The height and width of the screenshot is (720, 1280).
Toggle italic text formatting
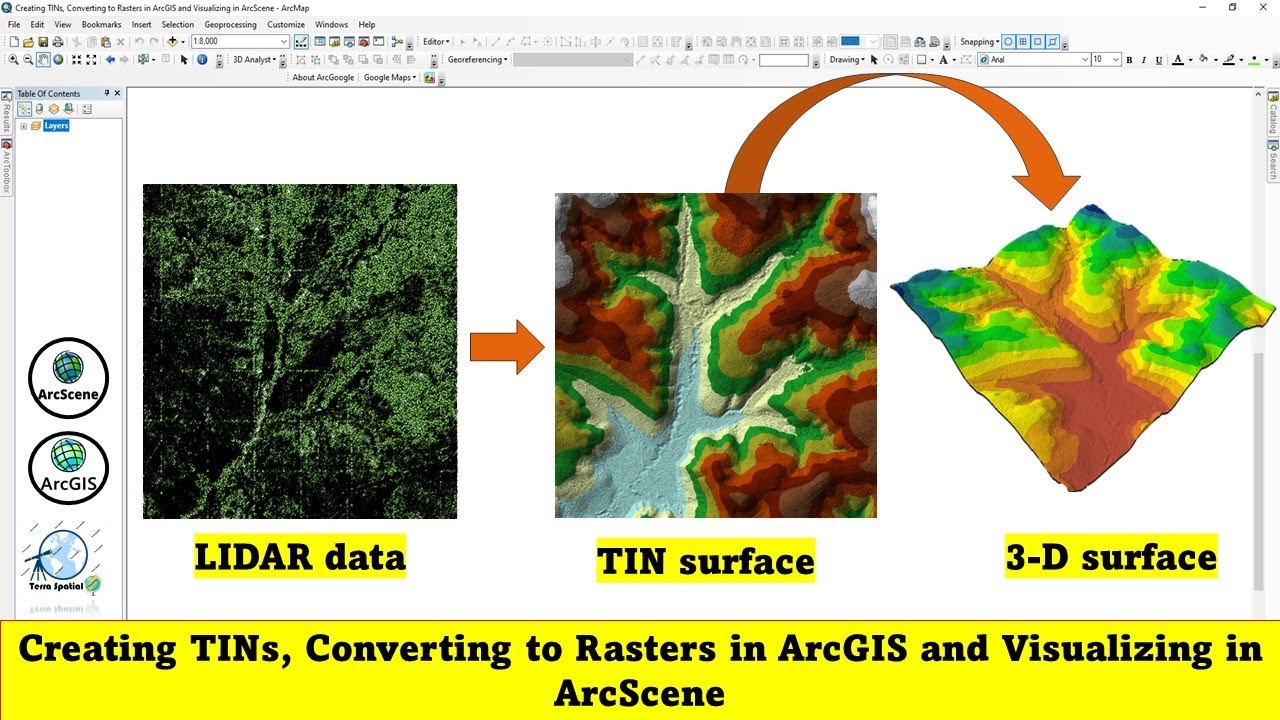click(1144, 60)
